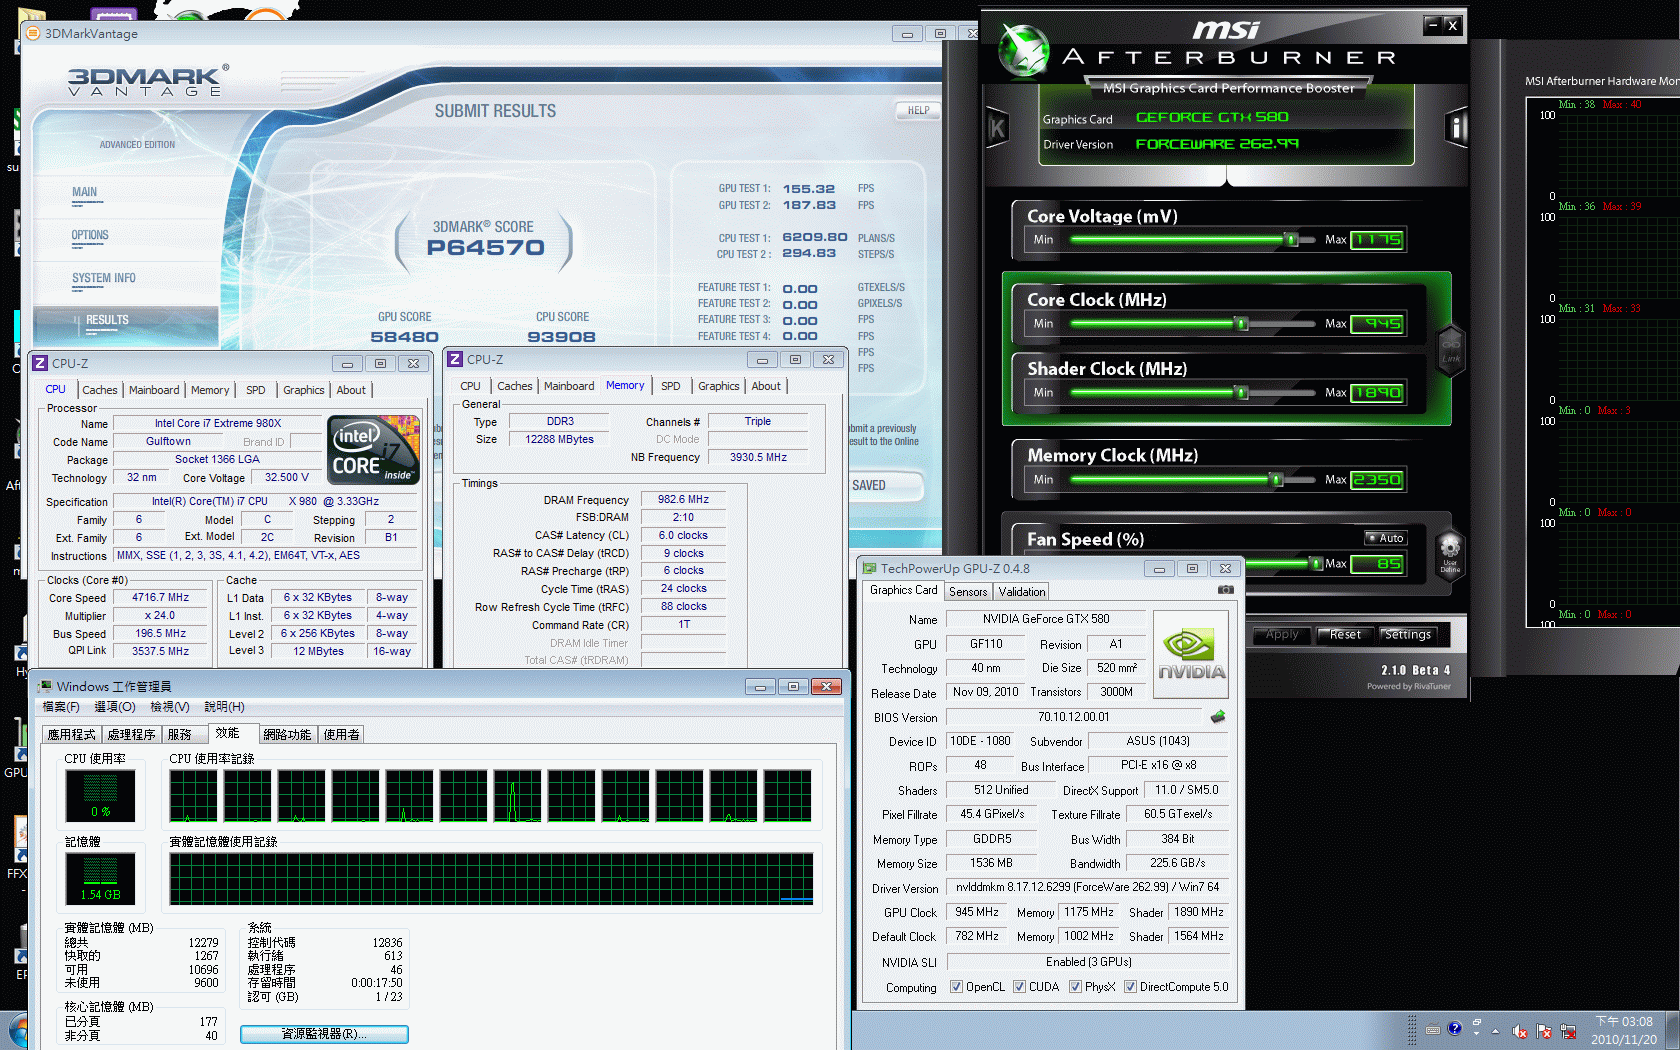Click the BIOS save icon in GPU-Z

tap(1217, 717)
